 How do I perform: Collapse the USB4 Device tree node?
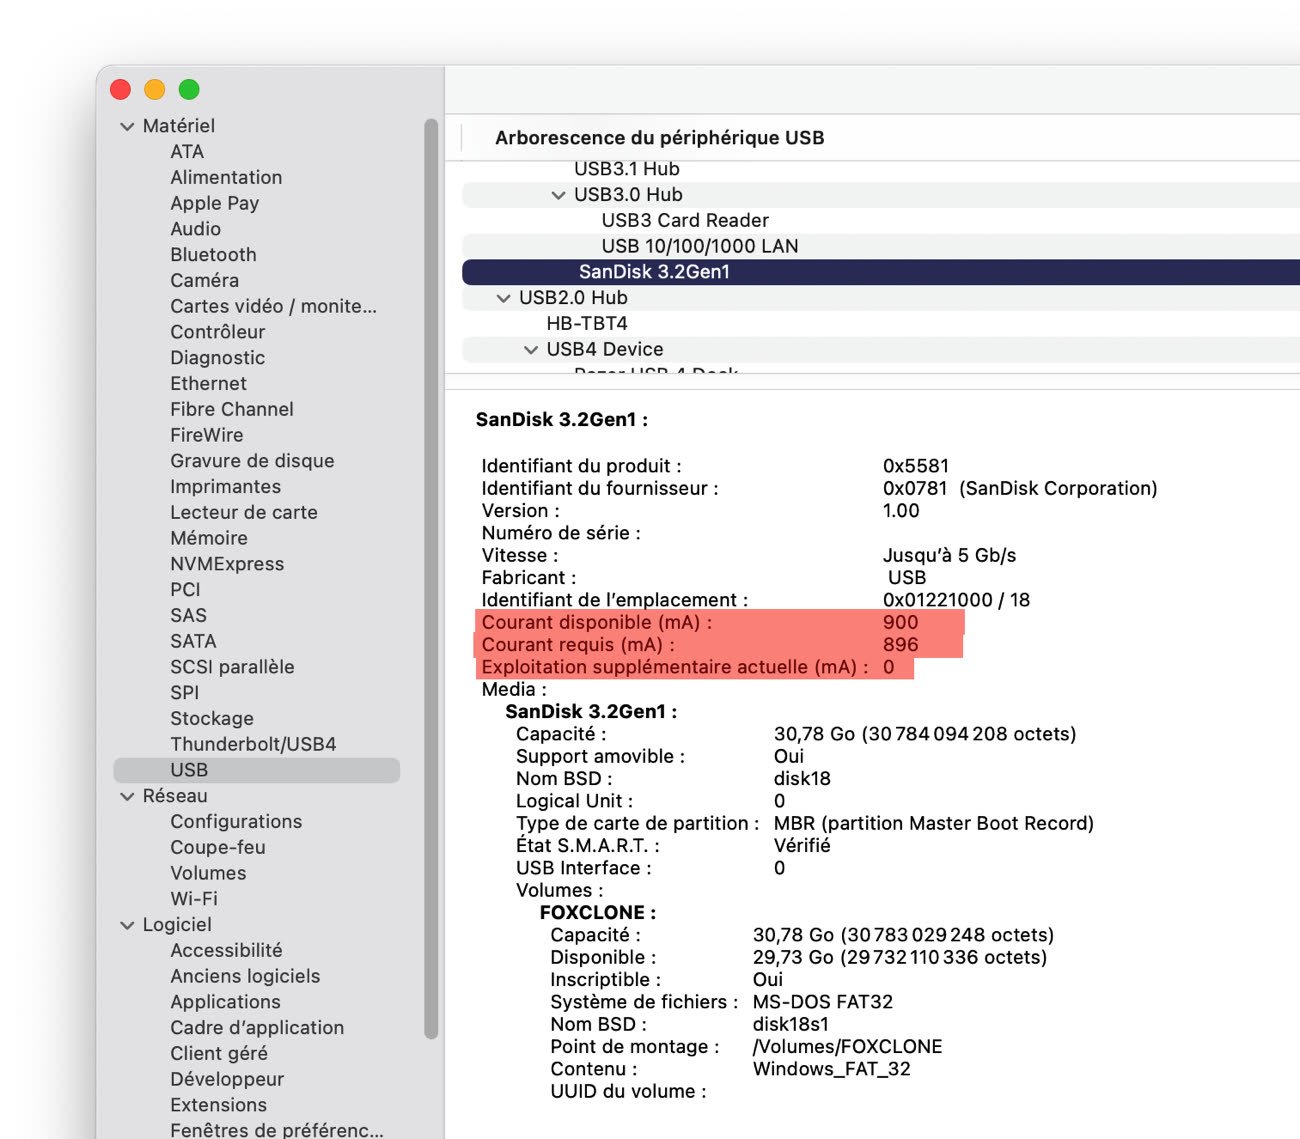531,349
